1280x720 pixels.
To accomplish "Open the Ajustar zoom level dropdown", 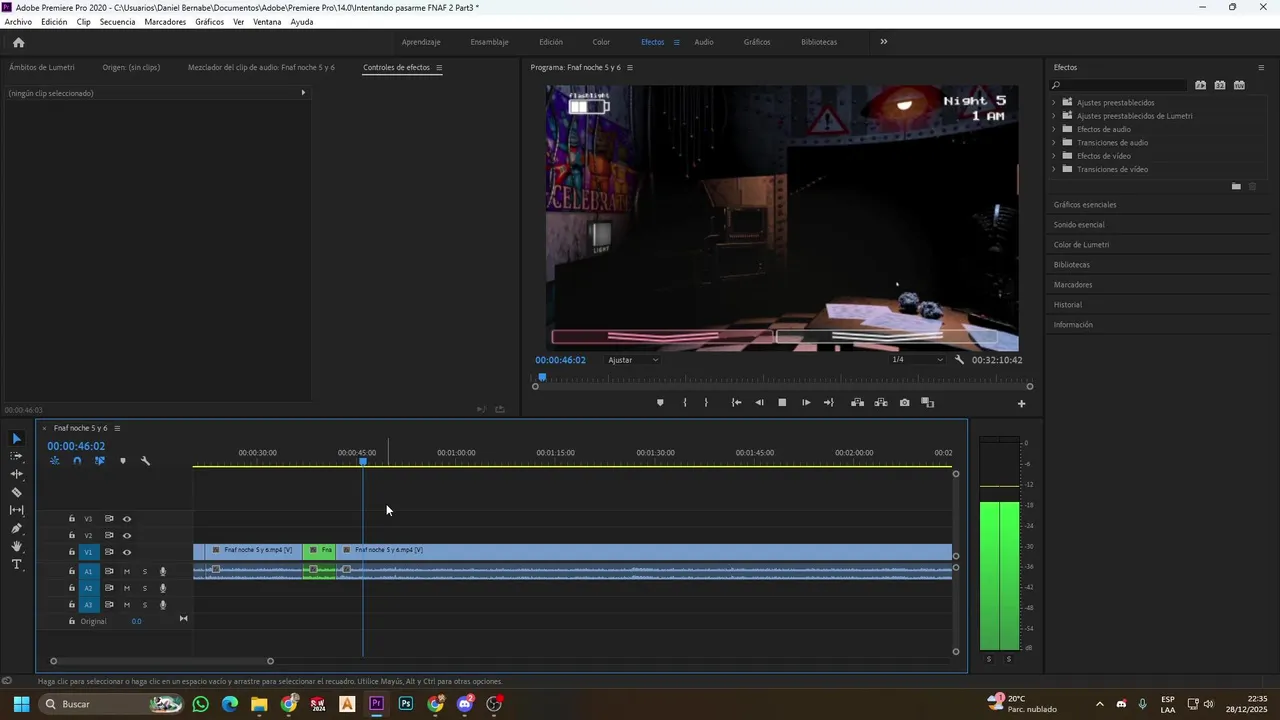I will coord(634,360).
